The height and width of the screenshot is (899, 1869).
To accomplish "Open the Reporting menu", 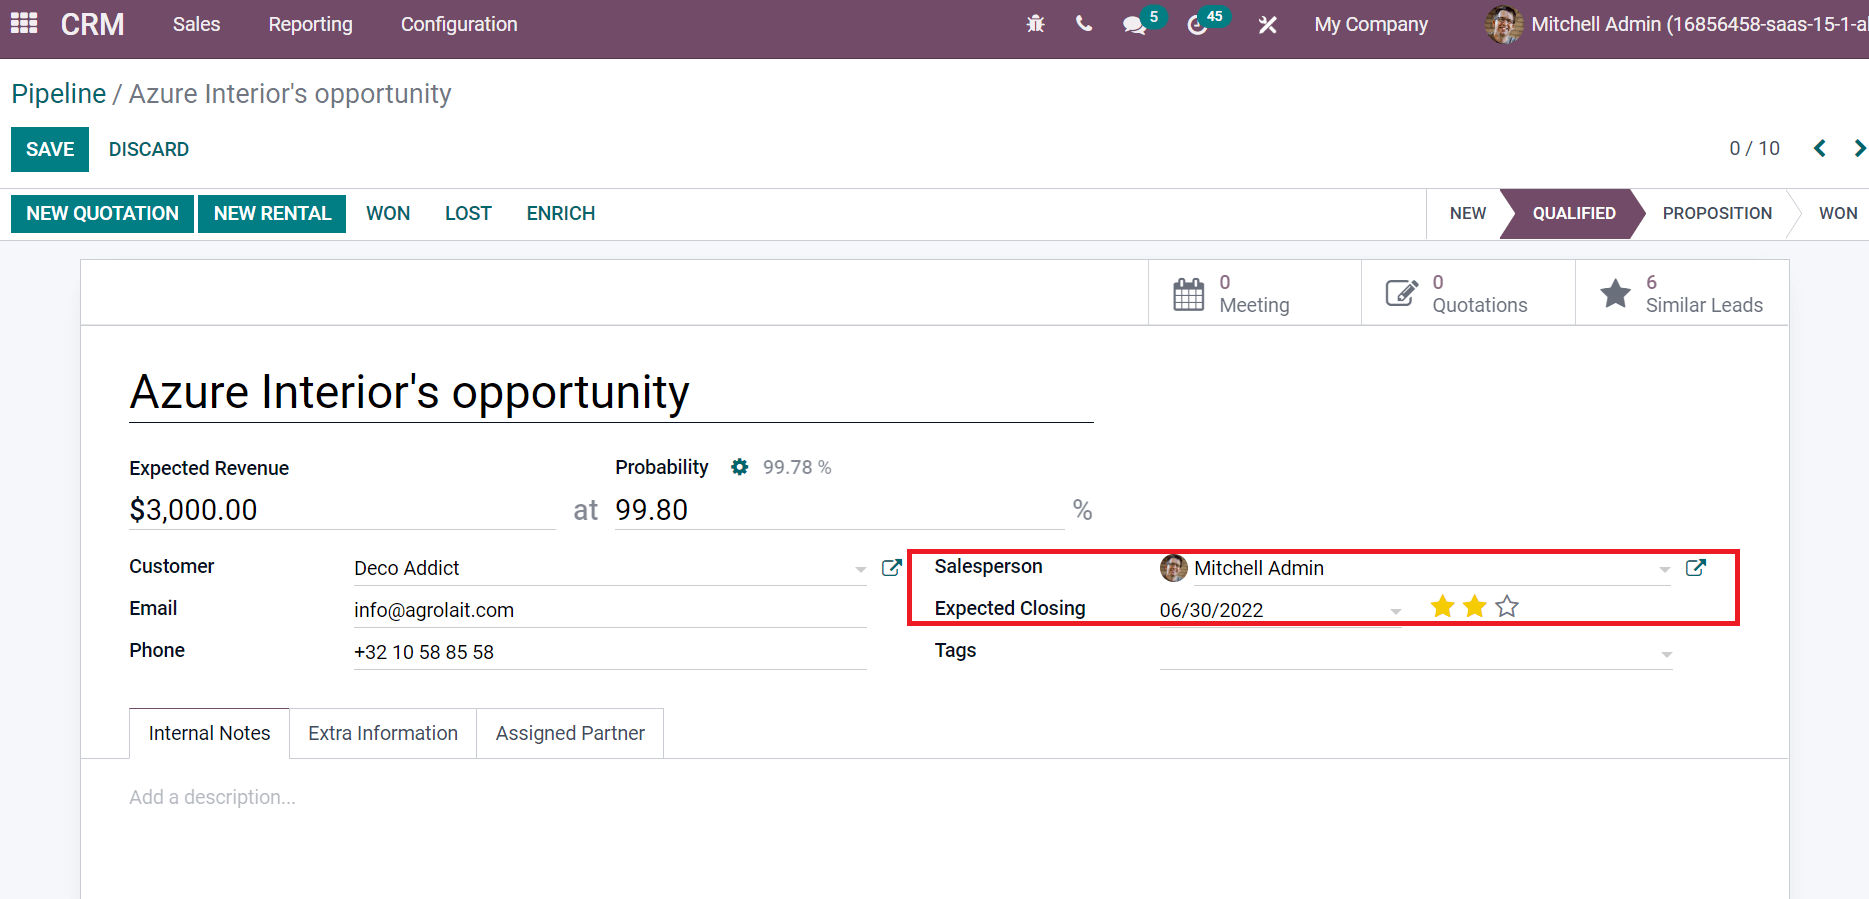I will tap(310, 24).
